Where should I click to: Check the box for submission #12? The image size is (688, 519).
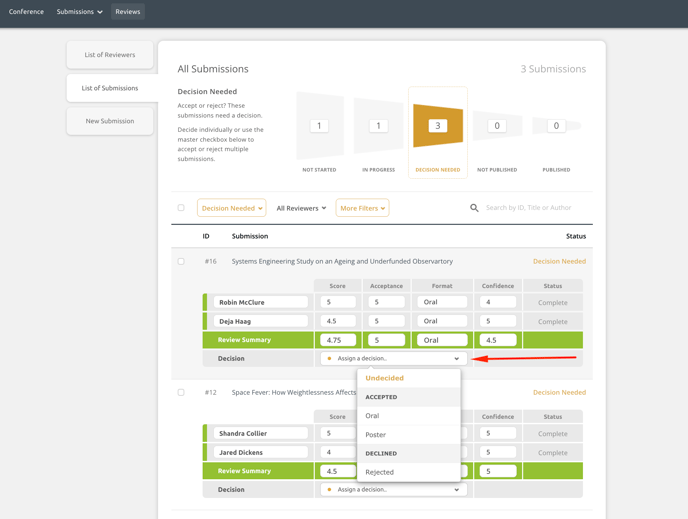click(181, 393)
